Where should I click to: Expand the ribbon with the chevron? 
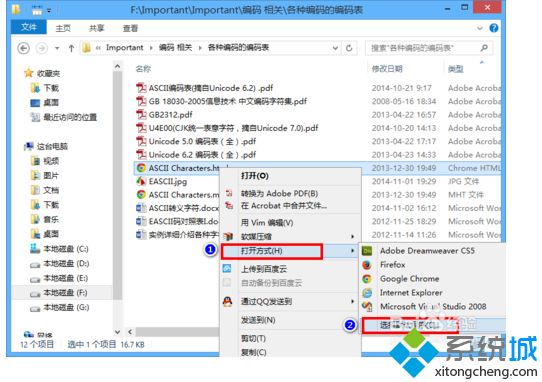pos(479,28)
